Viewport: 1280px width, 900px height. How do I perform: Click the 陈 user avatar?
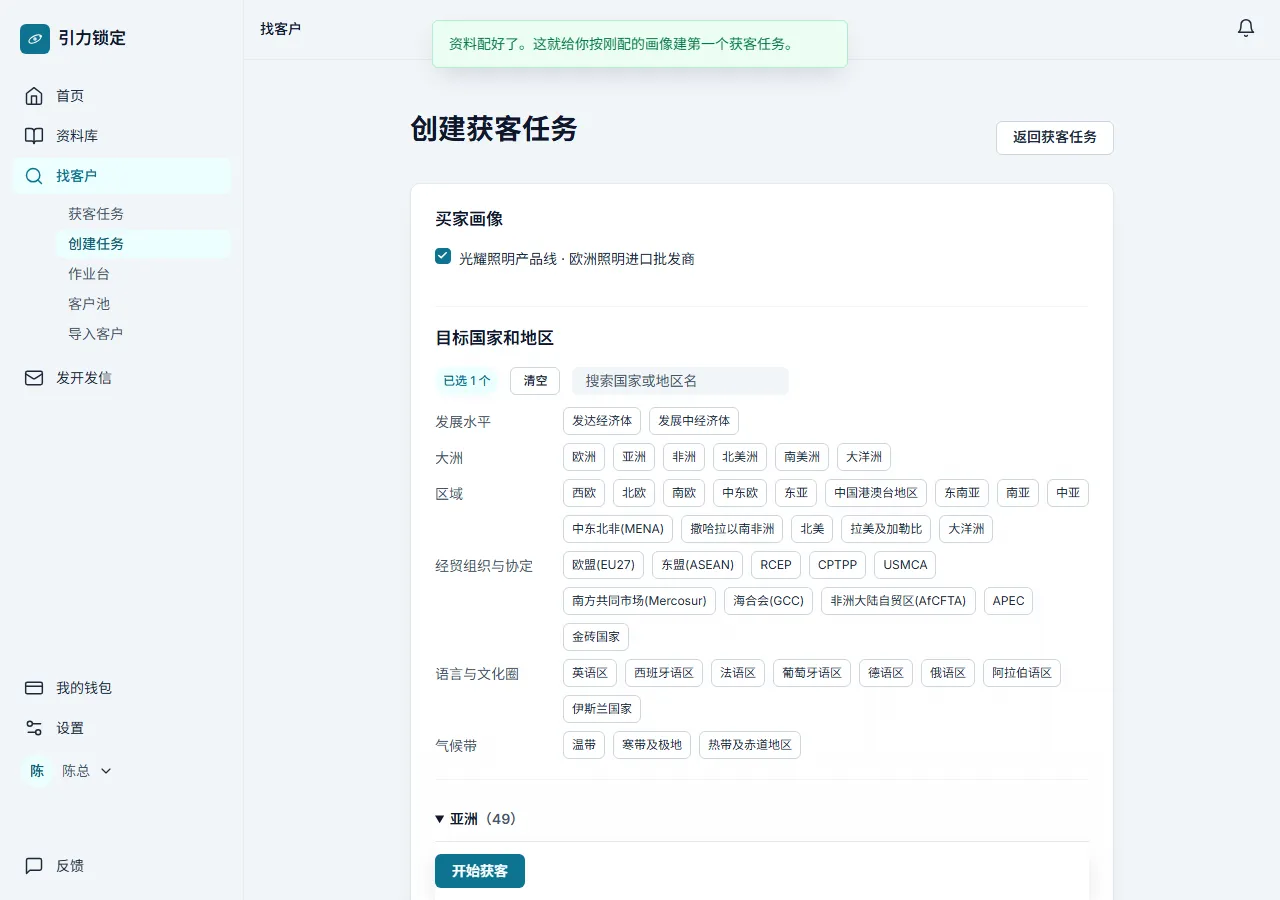pyautogui.click(x=37, y=771)
